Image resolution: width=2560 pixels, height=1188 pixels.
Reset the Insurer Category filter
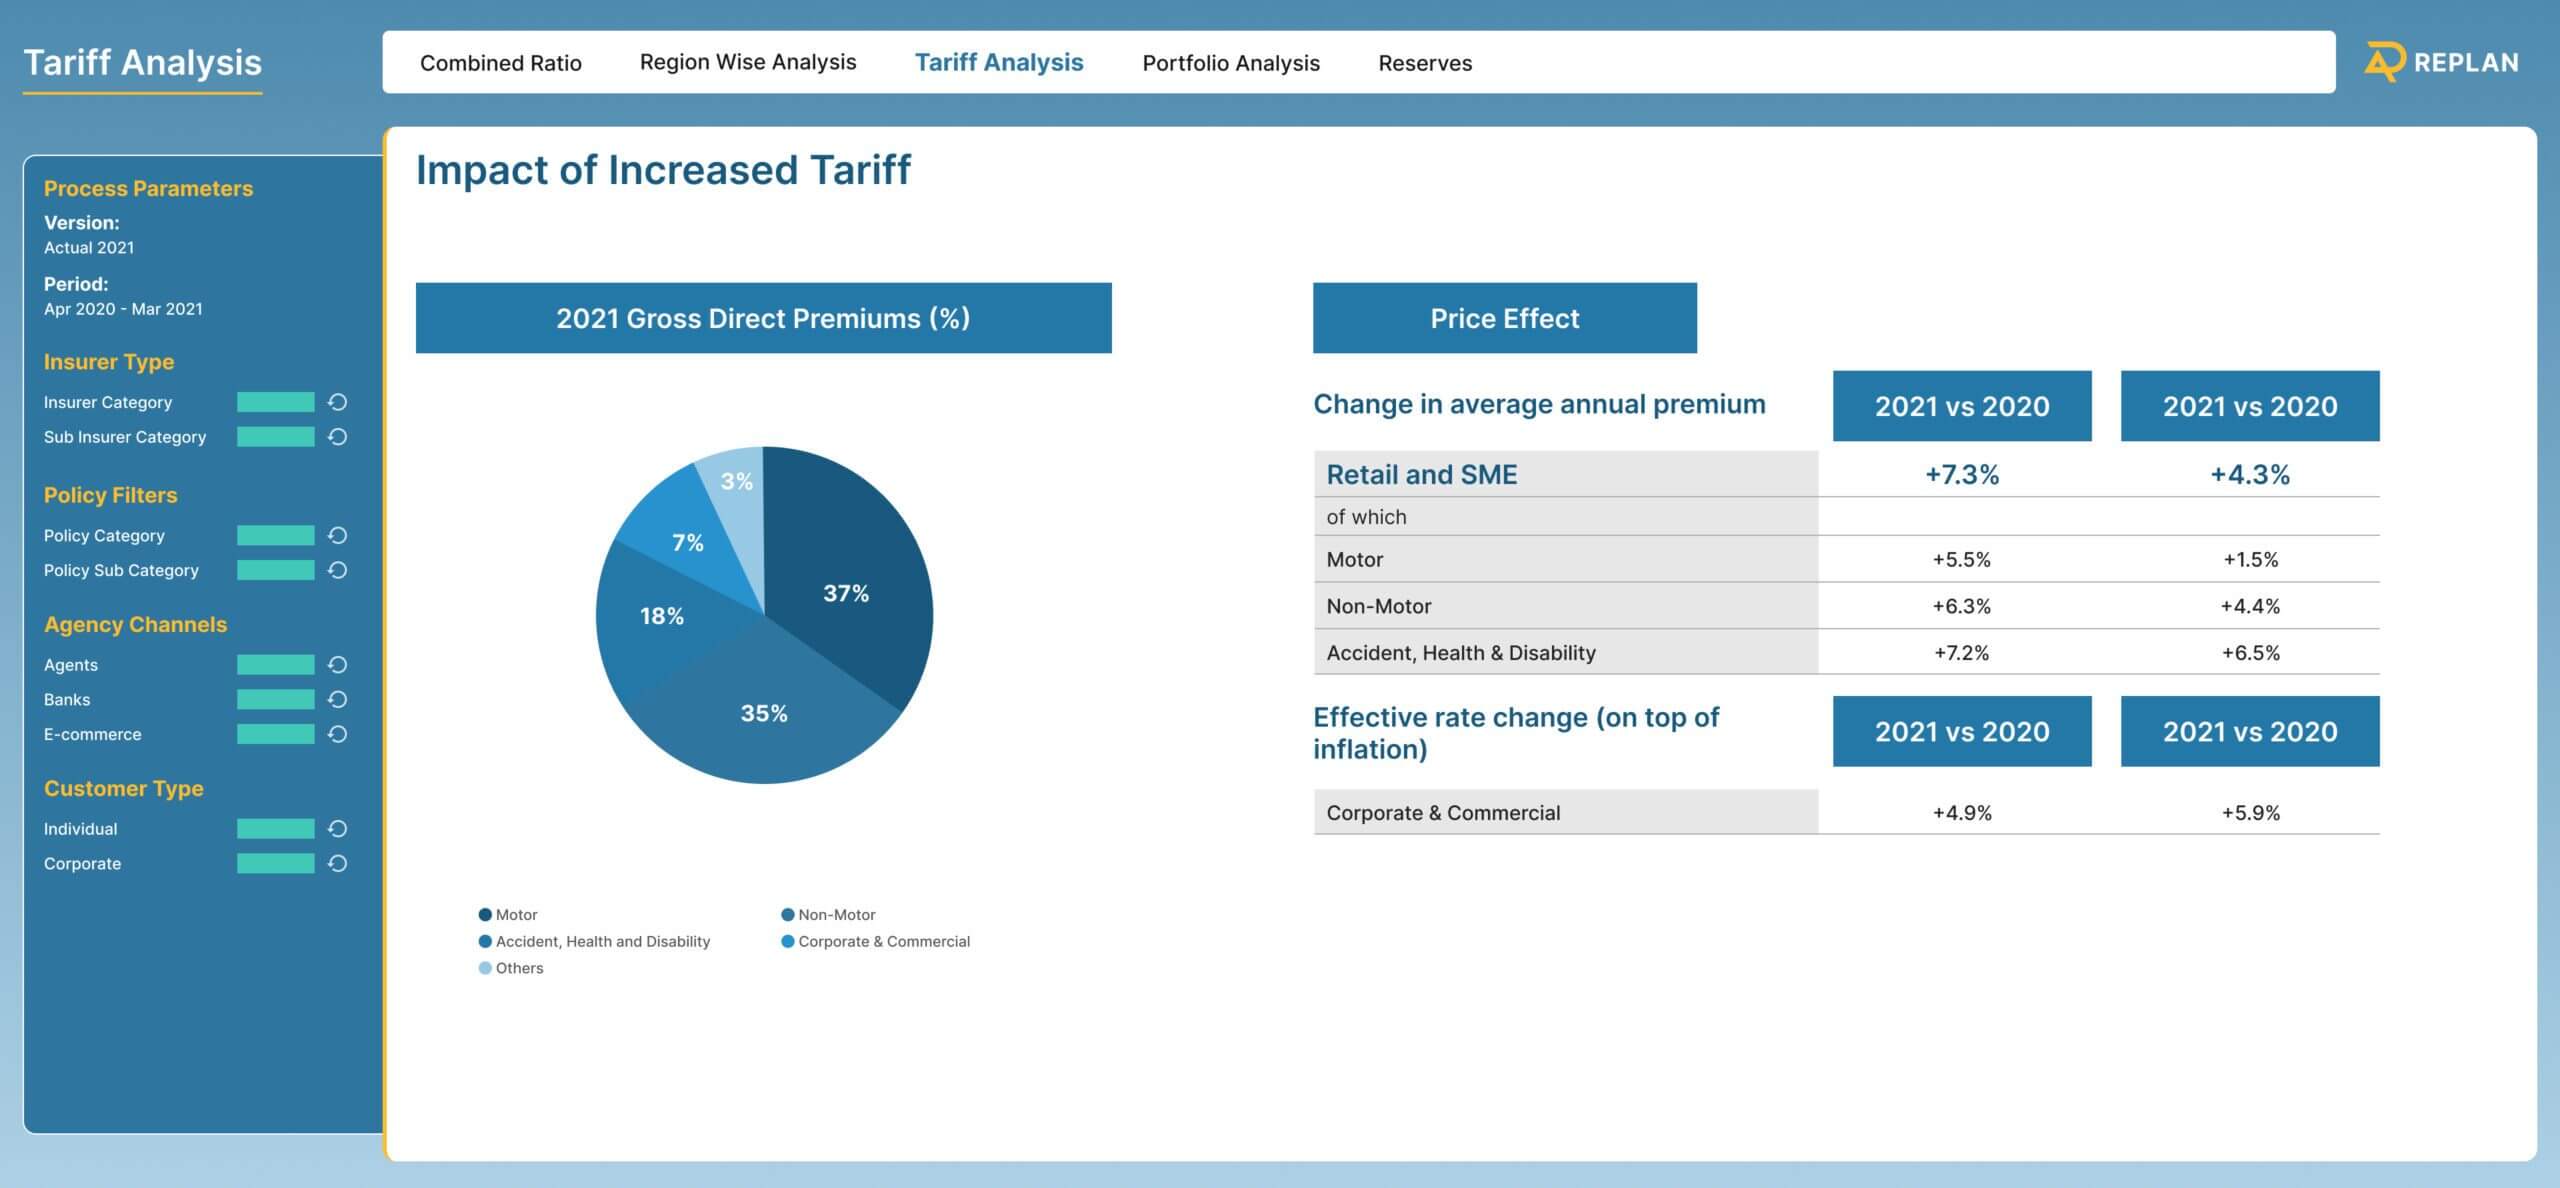click(338, 402)
